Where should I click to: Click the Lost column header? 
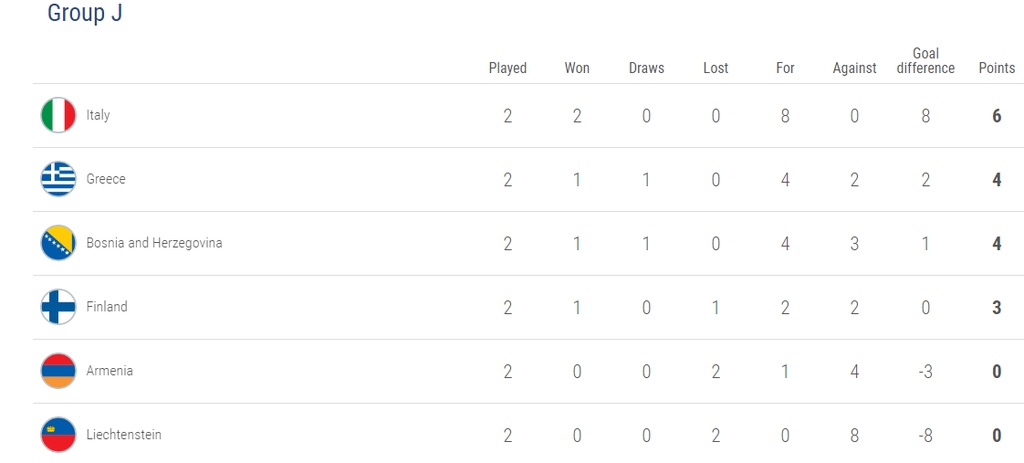[716, 68]
